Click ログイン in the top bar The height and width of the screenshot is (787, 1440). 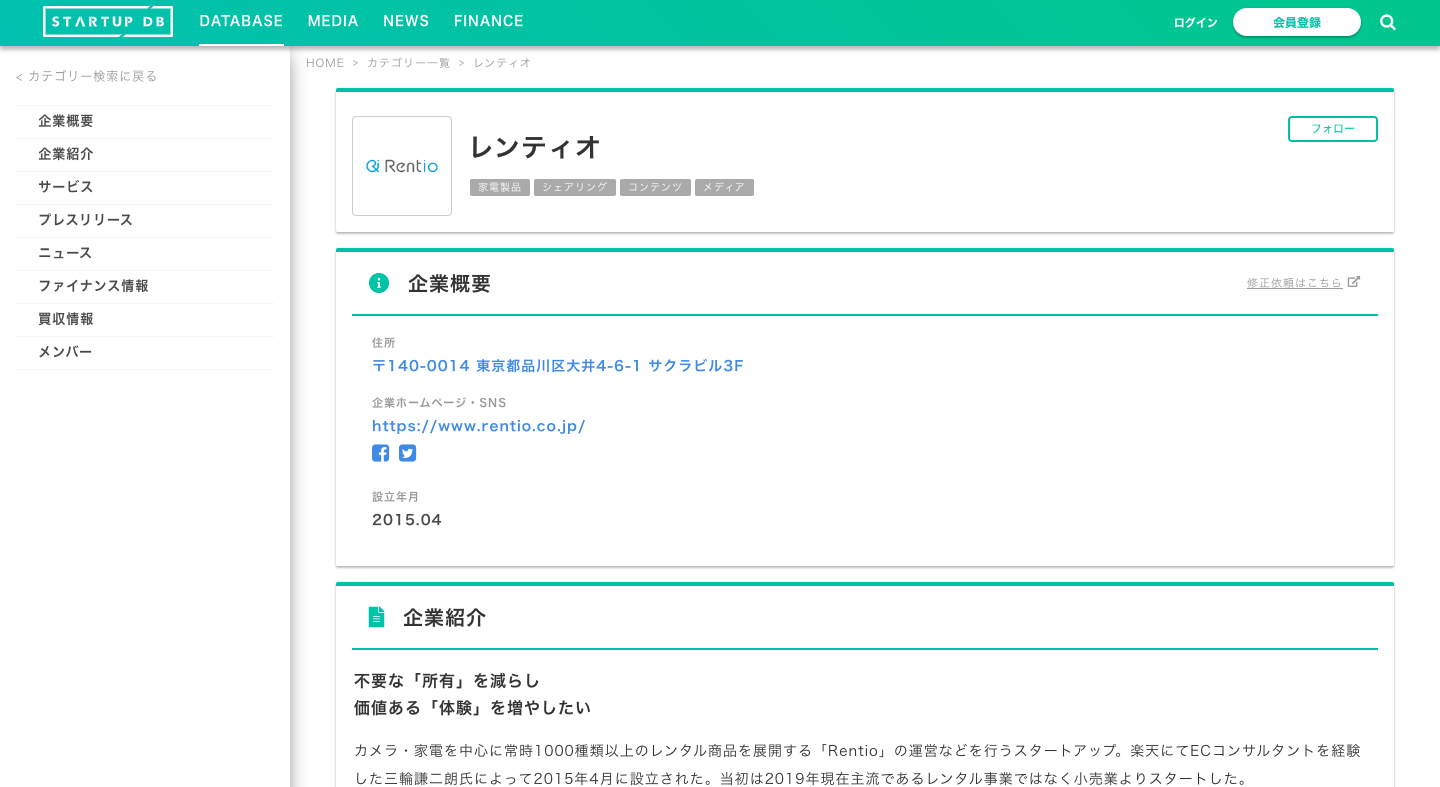[1195, 22]
